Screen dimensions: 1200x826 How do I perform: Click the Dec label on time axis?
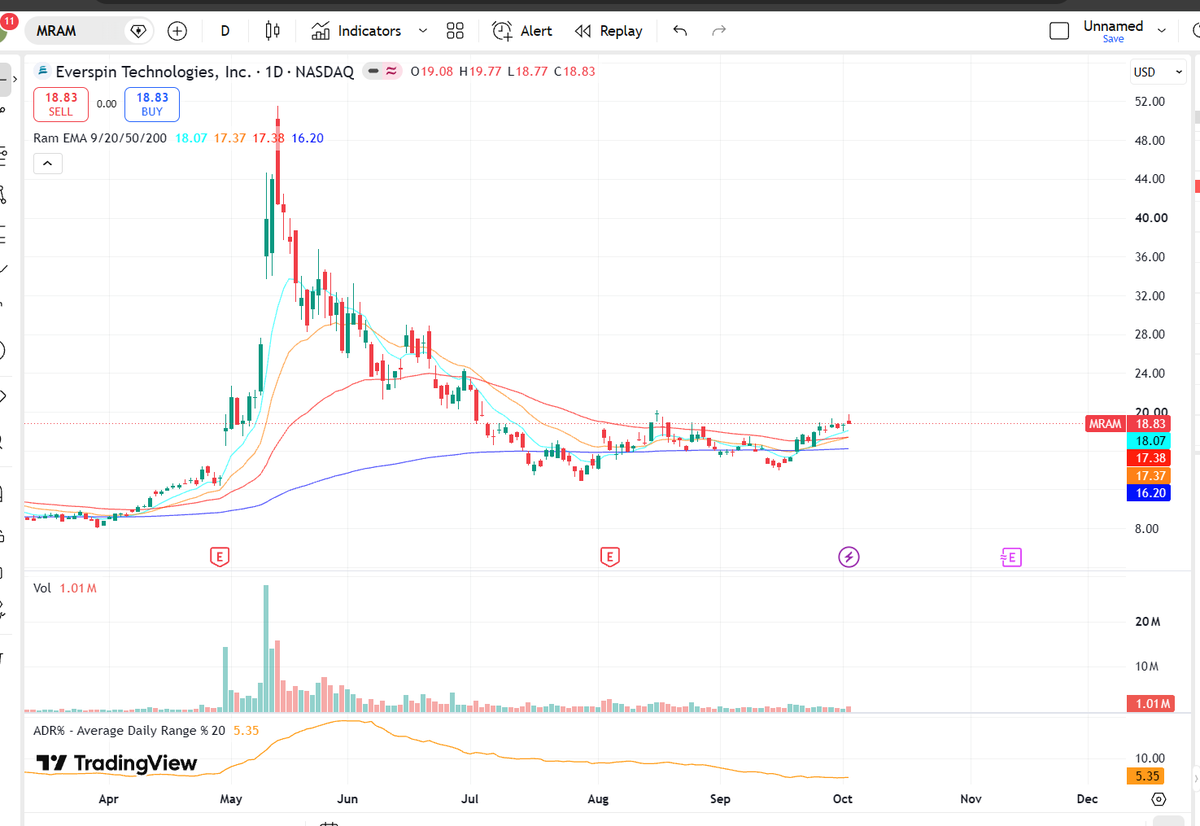[1087, 799]
